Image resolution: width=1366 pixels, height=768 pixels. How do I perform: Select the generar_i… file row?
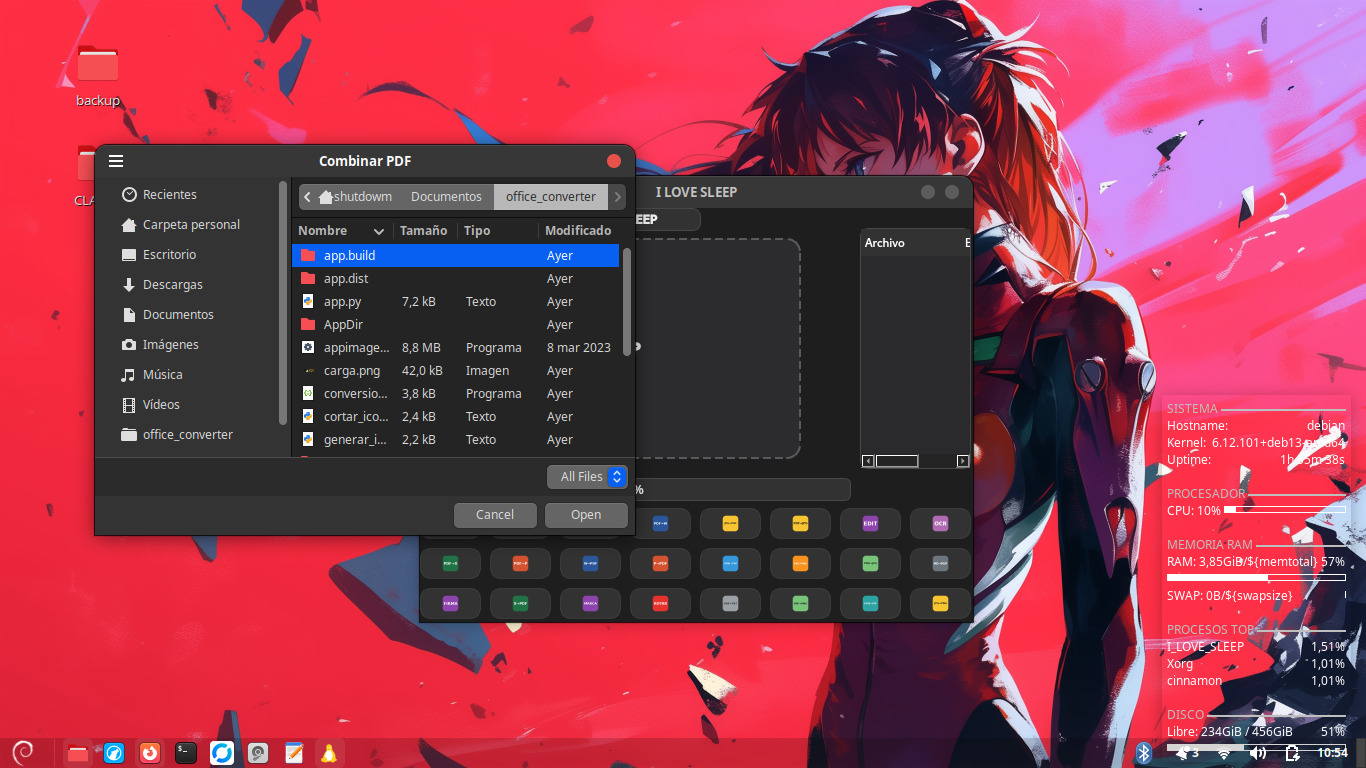coord(455,440)
